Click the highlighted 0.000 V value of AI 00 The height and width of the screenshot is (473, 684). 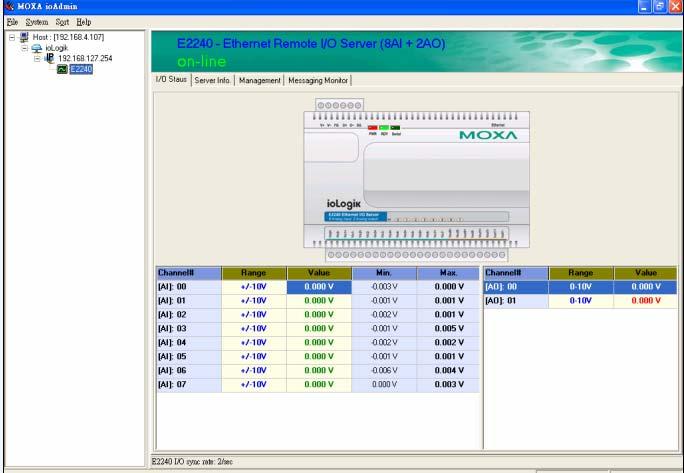pos(319,287)
